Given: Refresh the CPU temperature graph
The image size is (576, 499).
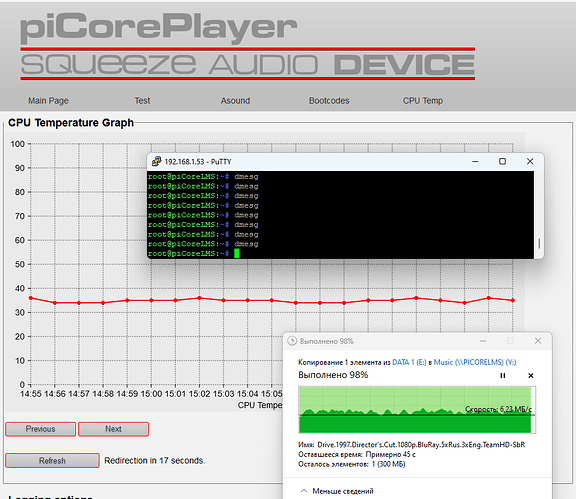Looking at the screenshot, I should point(52,461).
